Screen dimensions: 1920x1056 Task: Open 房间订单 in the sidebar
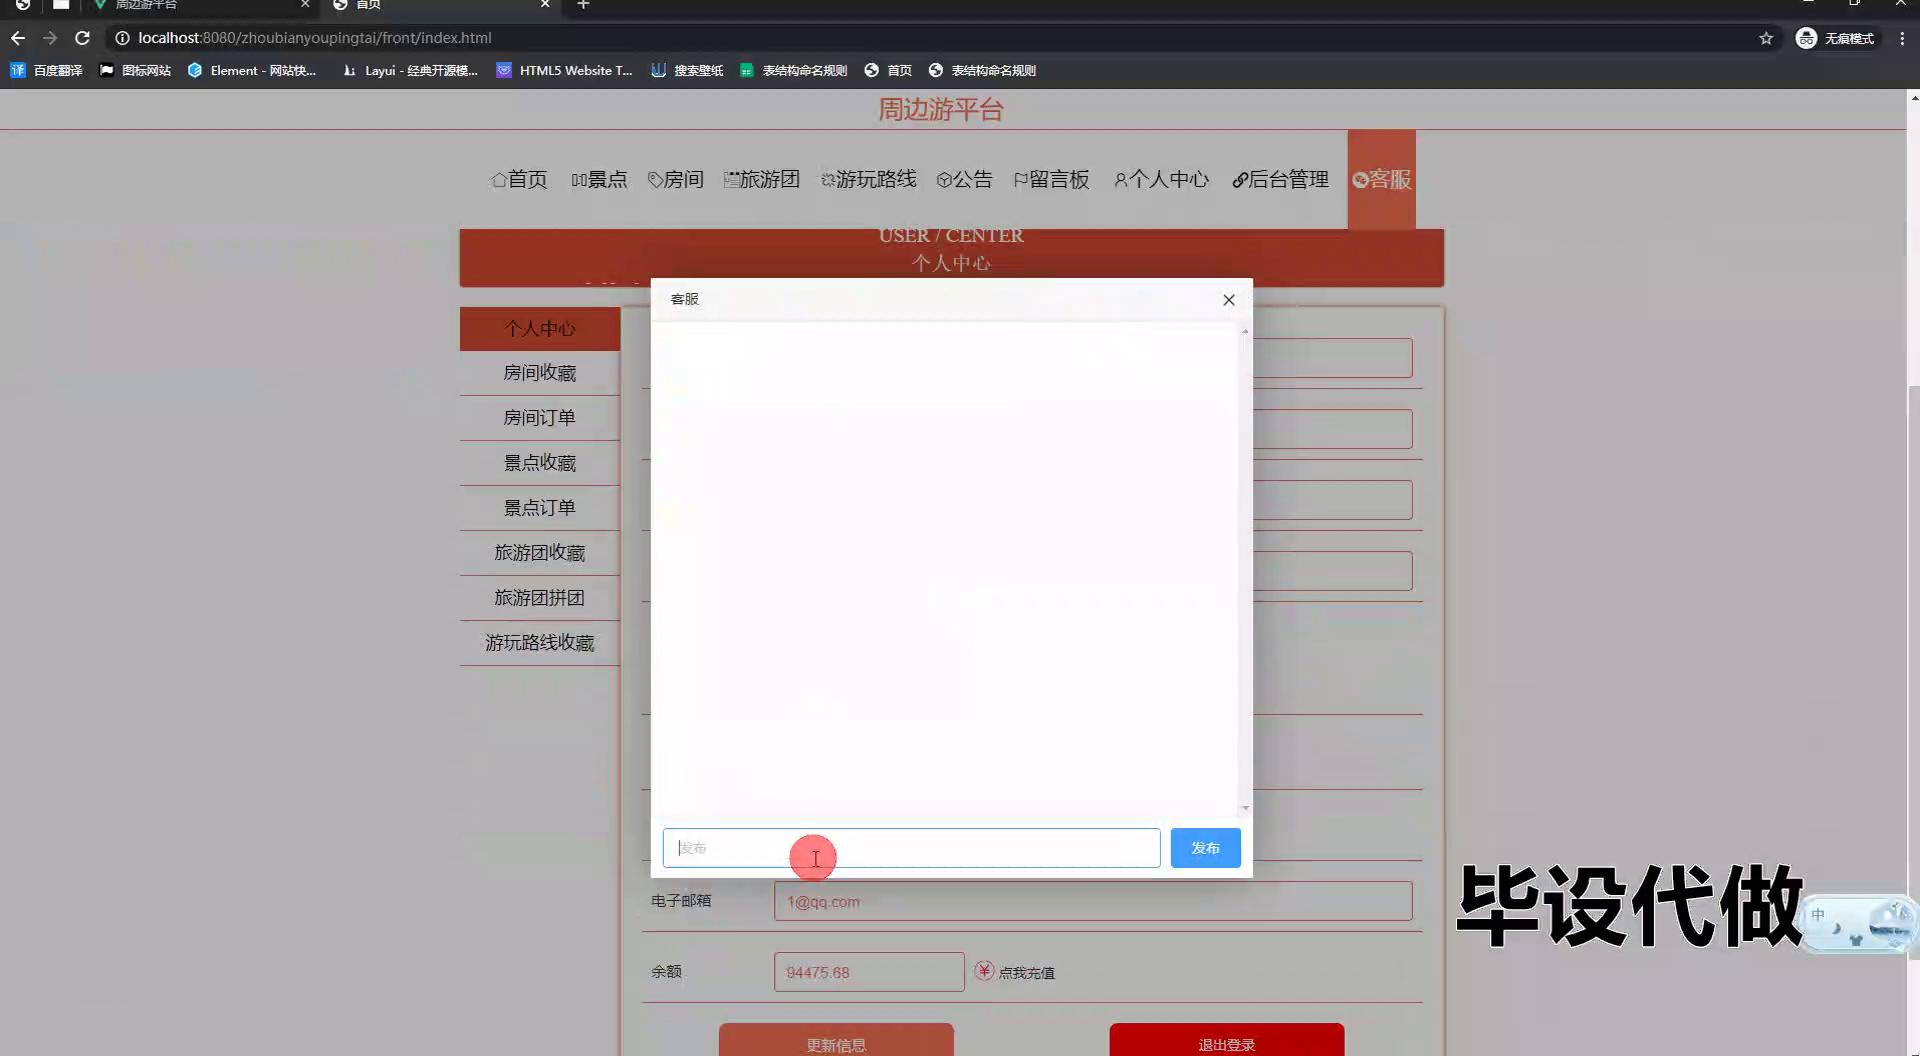point(539,418)
